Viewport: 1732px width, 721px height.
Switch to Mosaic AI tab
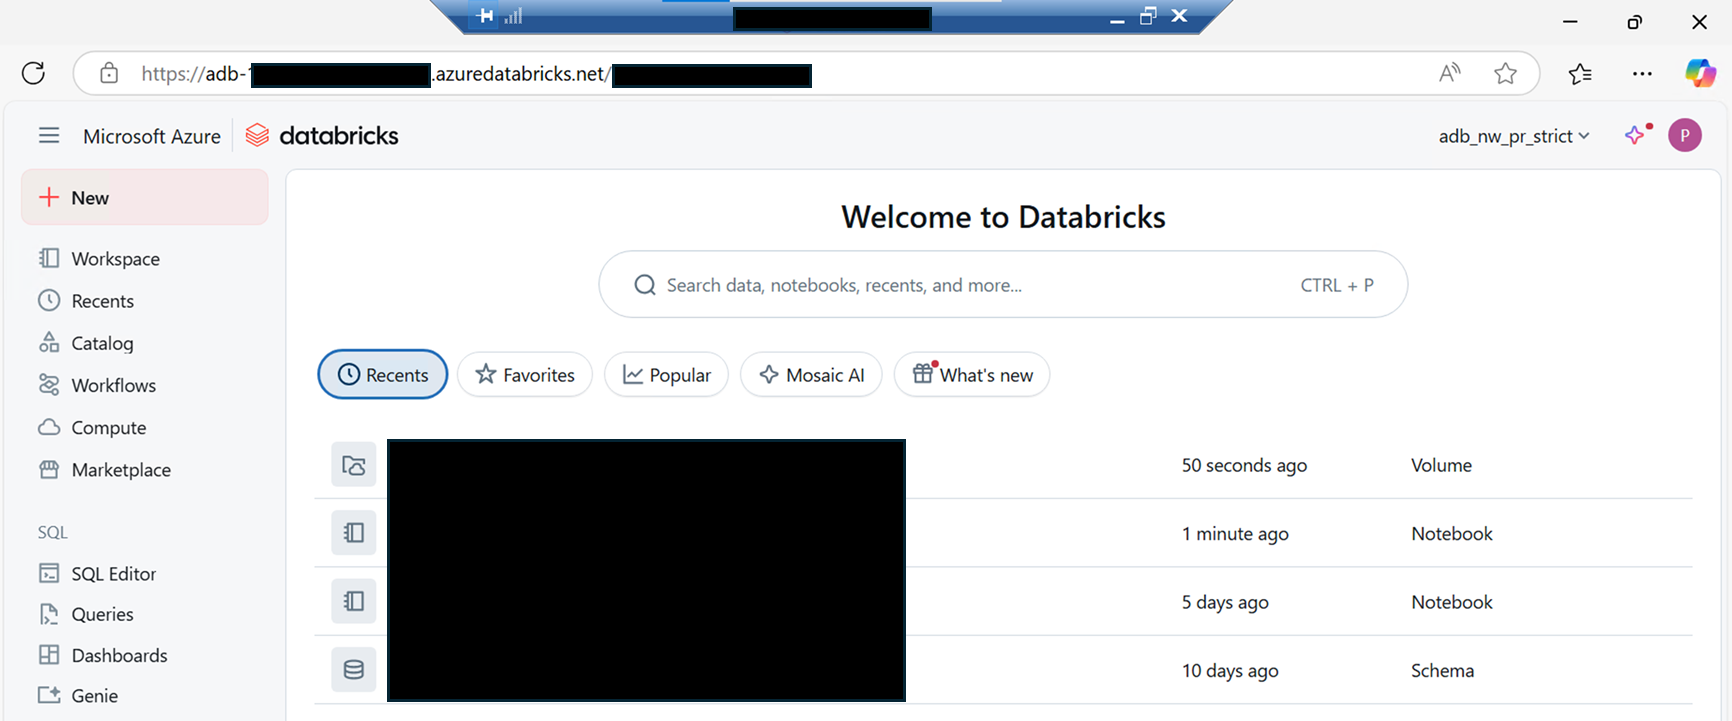click(x=811, y=374)
